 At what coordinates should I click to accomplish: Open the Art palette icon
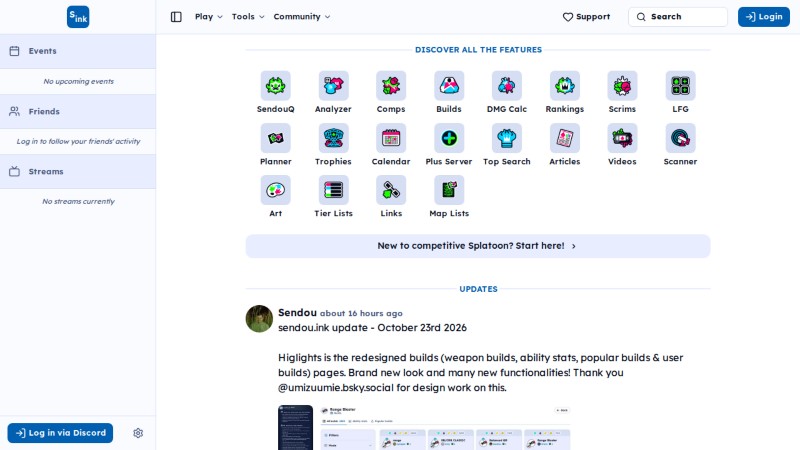point(276,190)
